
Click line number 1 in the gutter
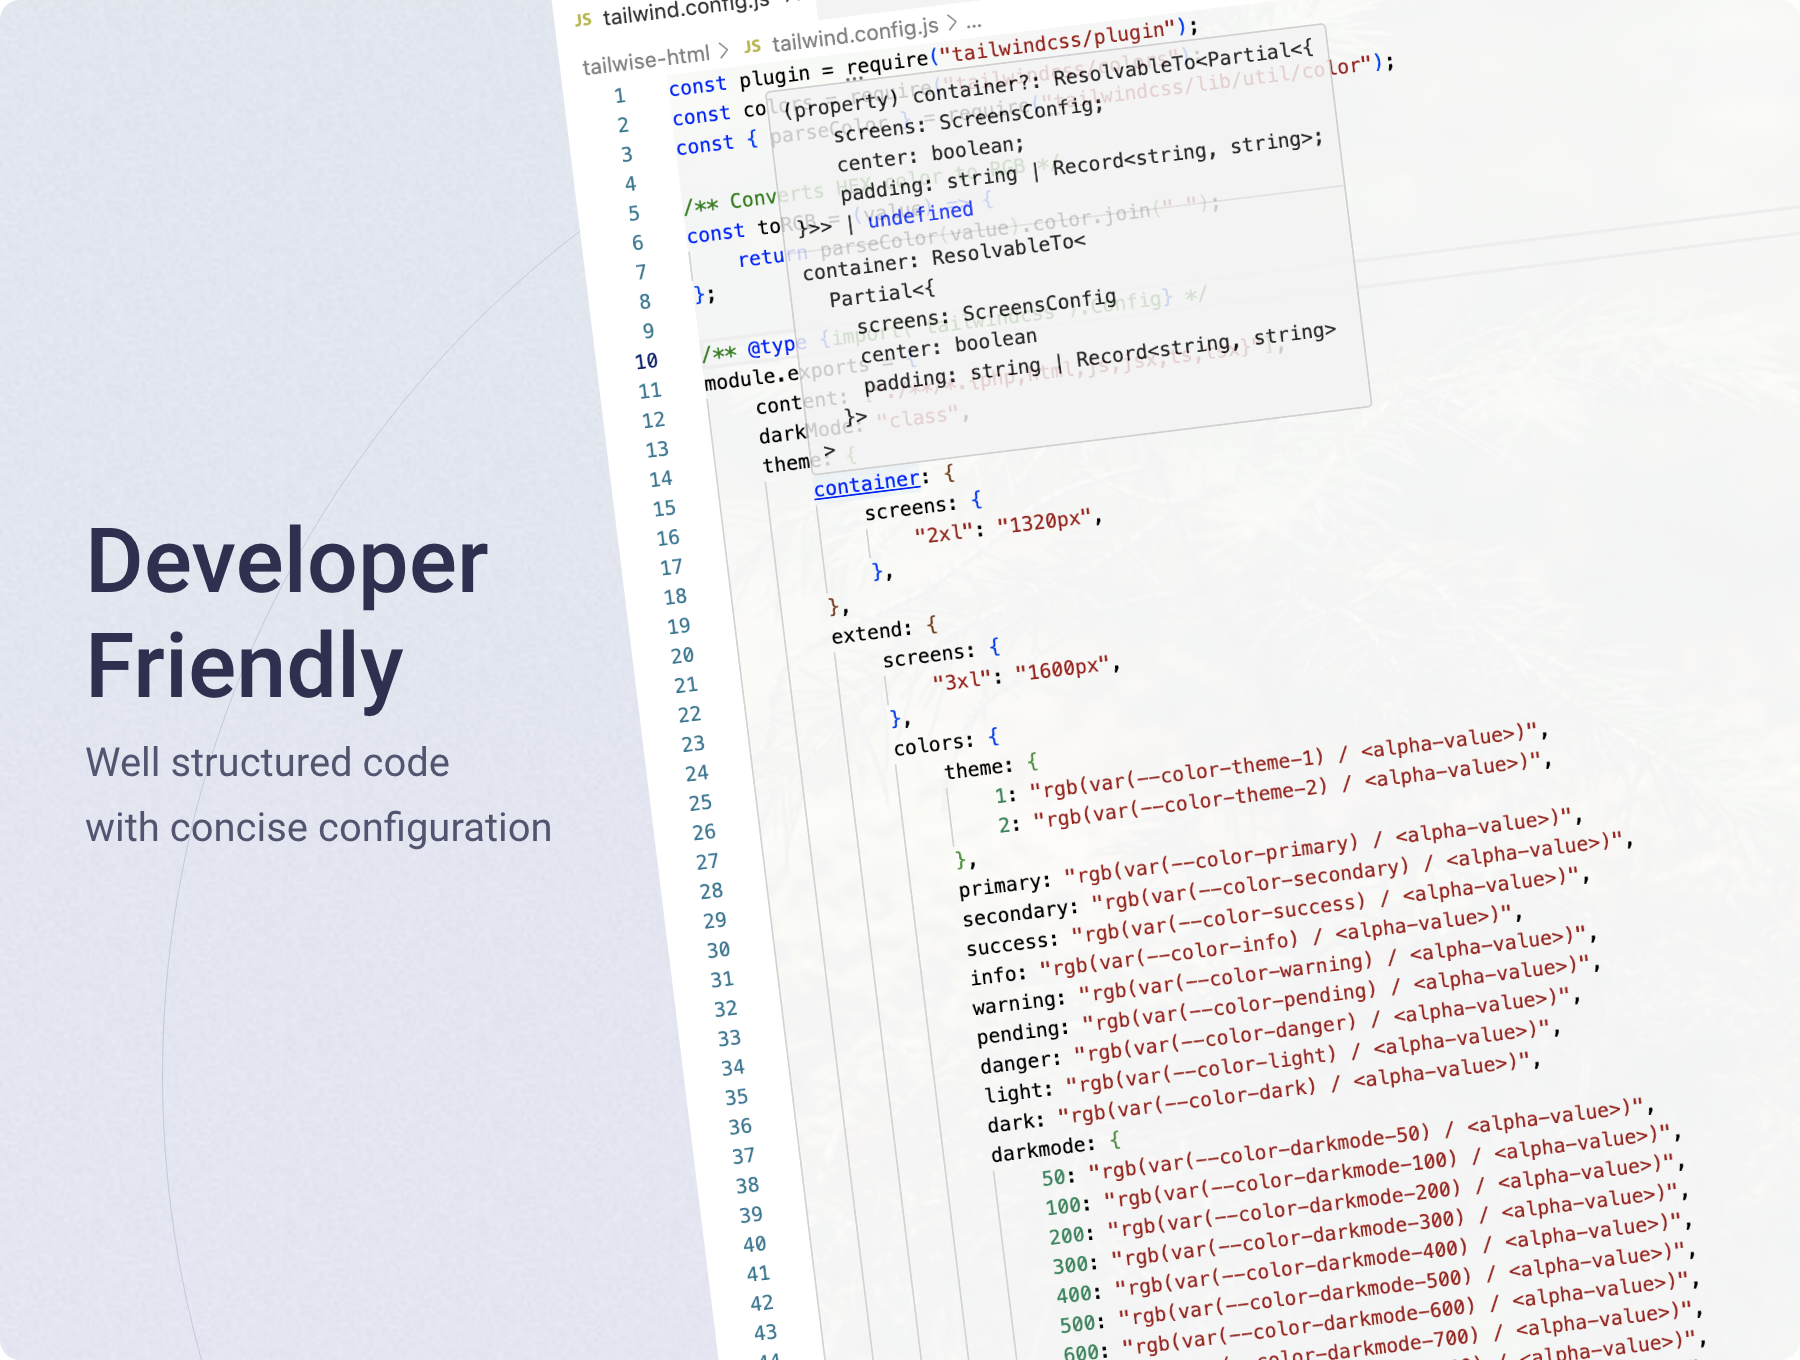point(620,96)
